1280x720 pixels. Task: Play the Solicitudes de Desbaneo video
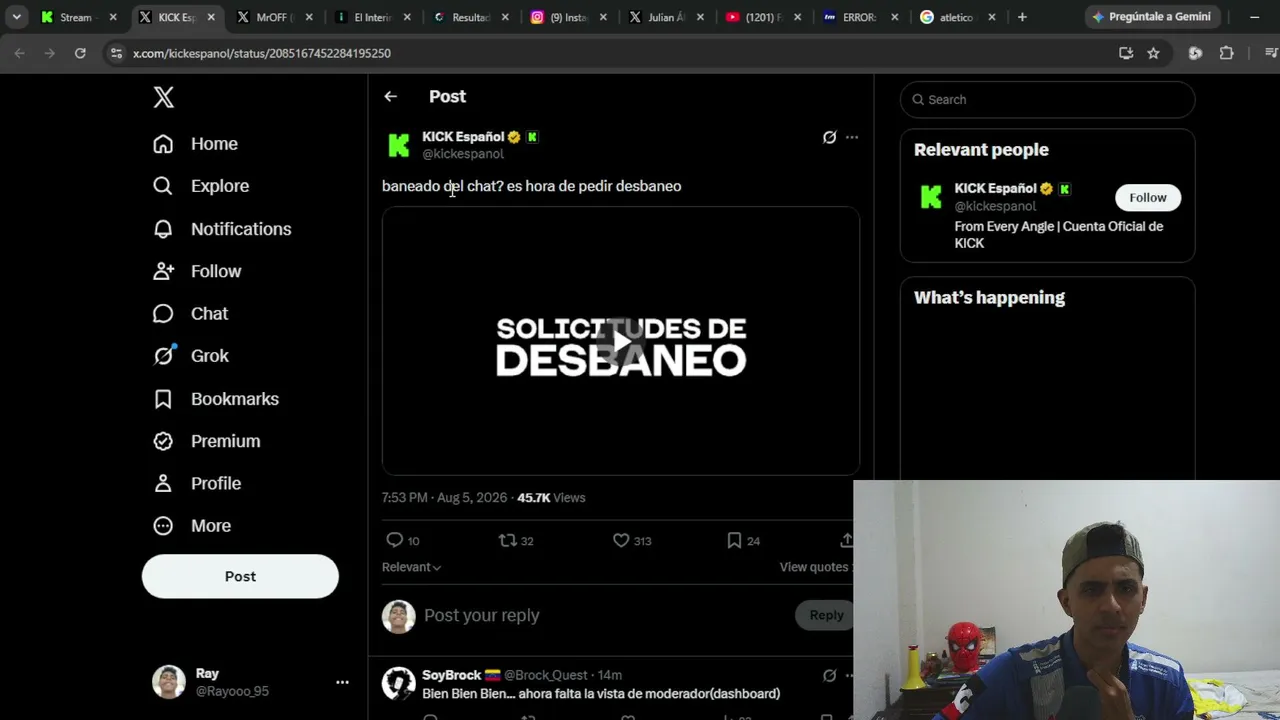[x=621, y=341]
